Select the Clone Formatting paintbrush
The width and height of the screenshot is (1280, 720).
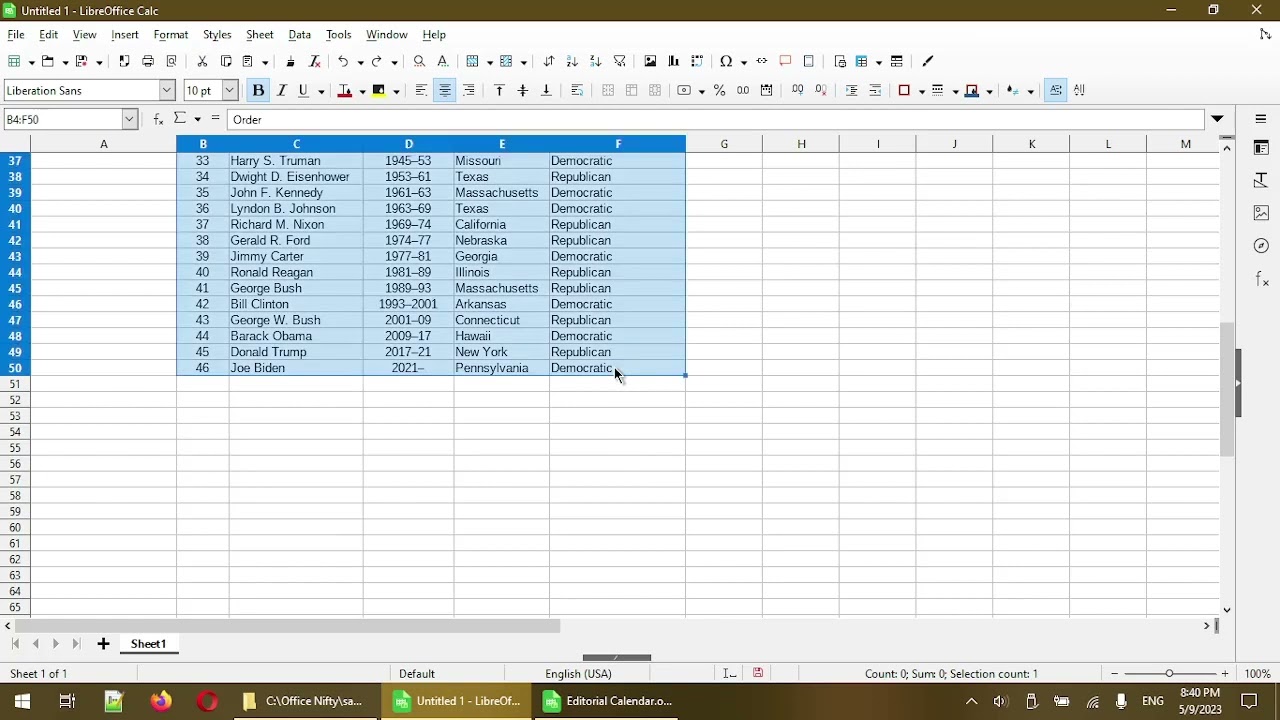[x=290, y=61]
